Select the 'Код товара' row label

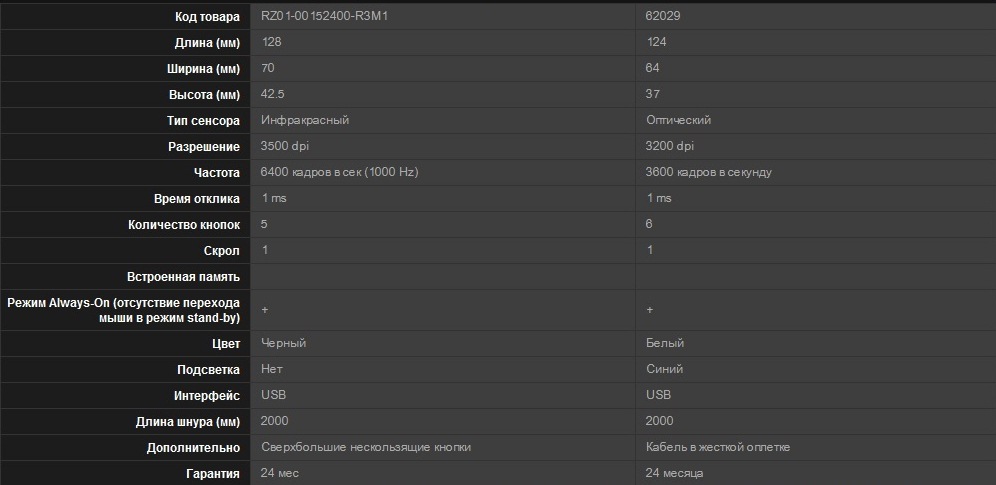(x=208, y=17)
